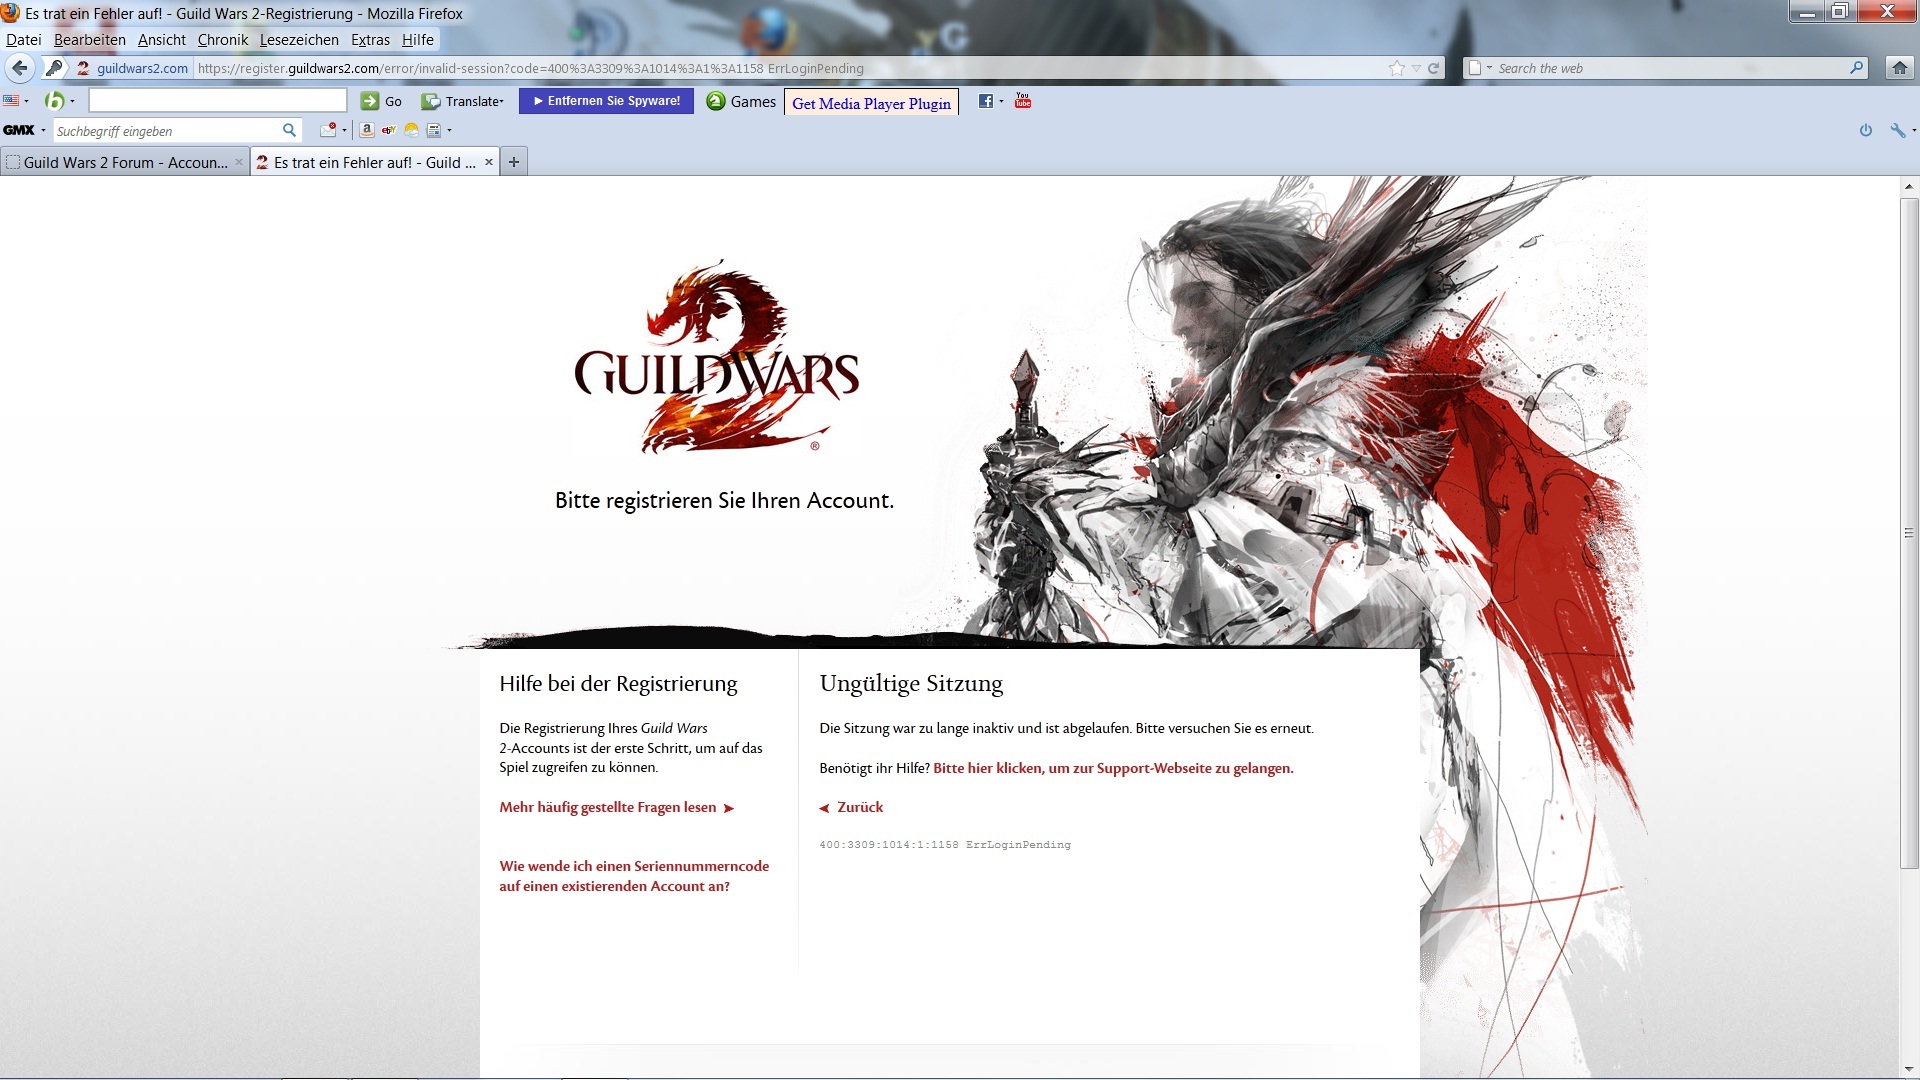Expand the flag language dropdown arrow
1920x1080 pixels.
[x=26, y=101]
